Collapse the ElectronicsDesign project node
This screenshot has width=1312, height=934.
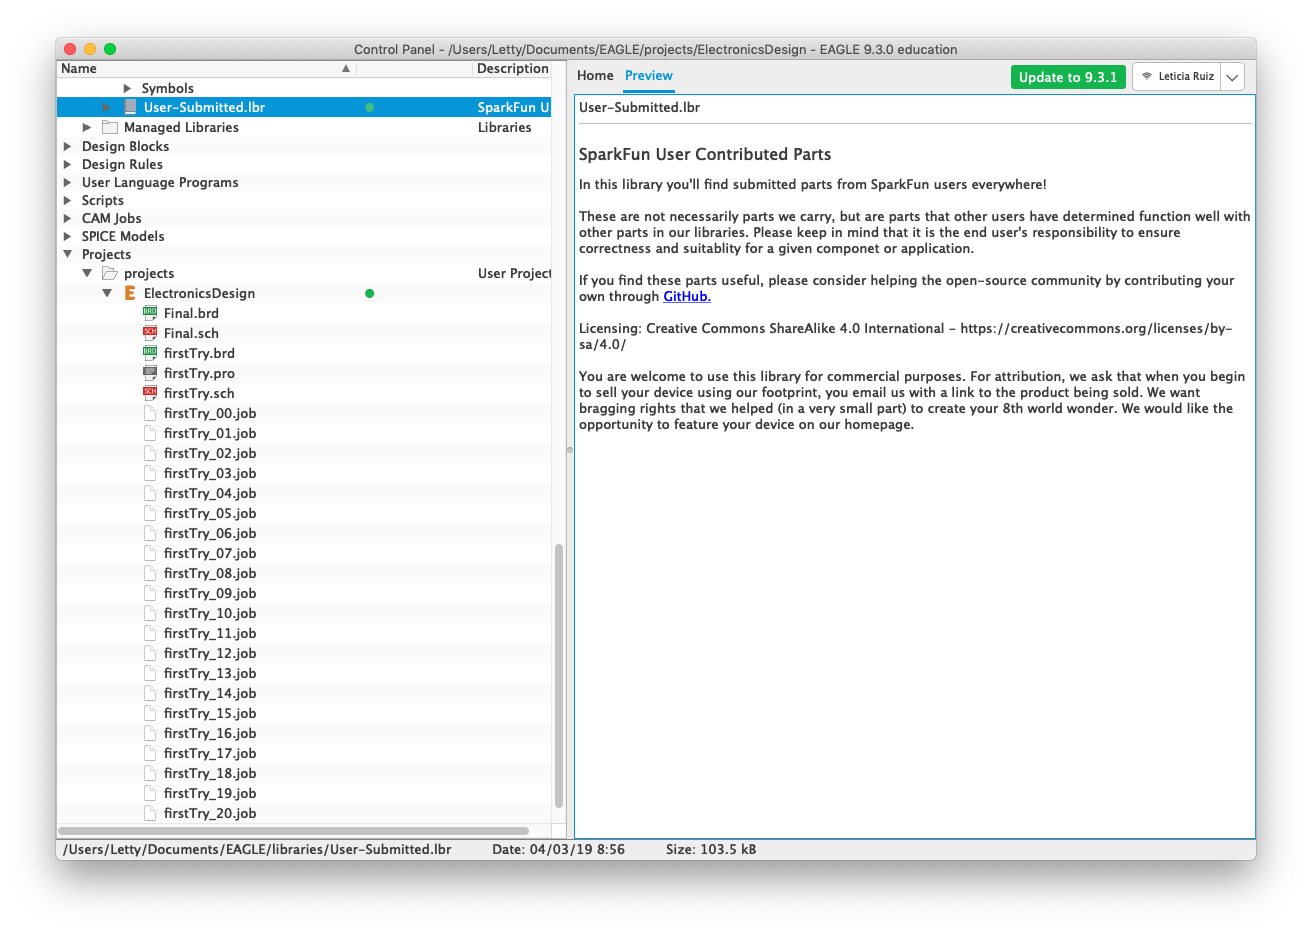(x=107, y=293)
